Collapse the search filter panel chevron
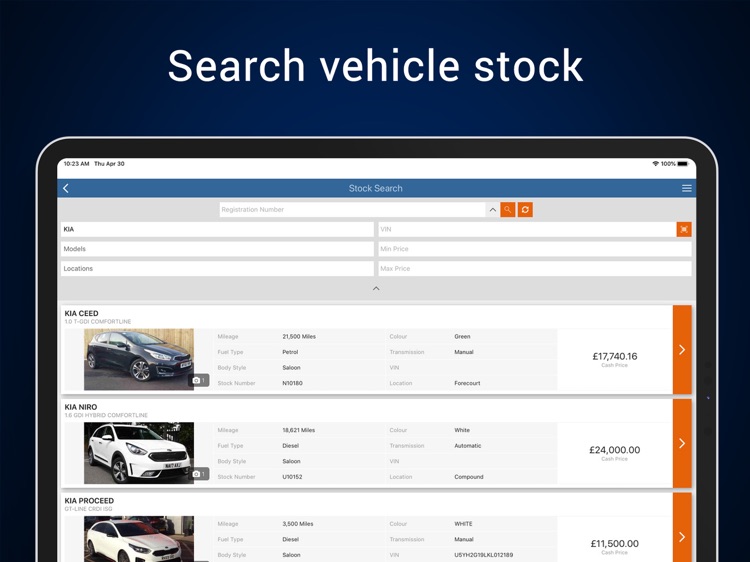This screenshot has height=562, width=750. [376, 288]
